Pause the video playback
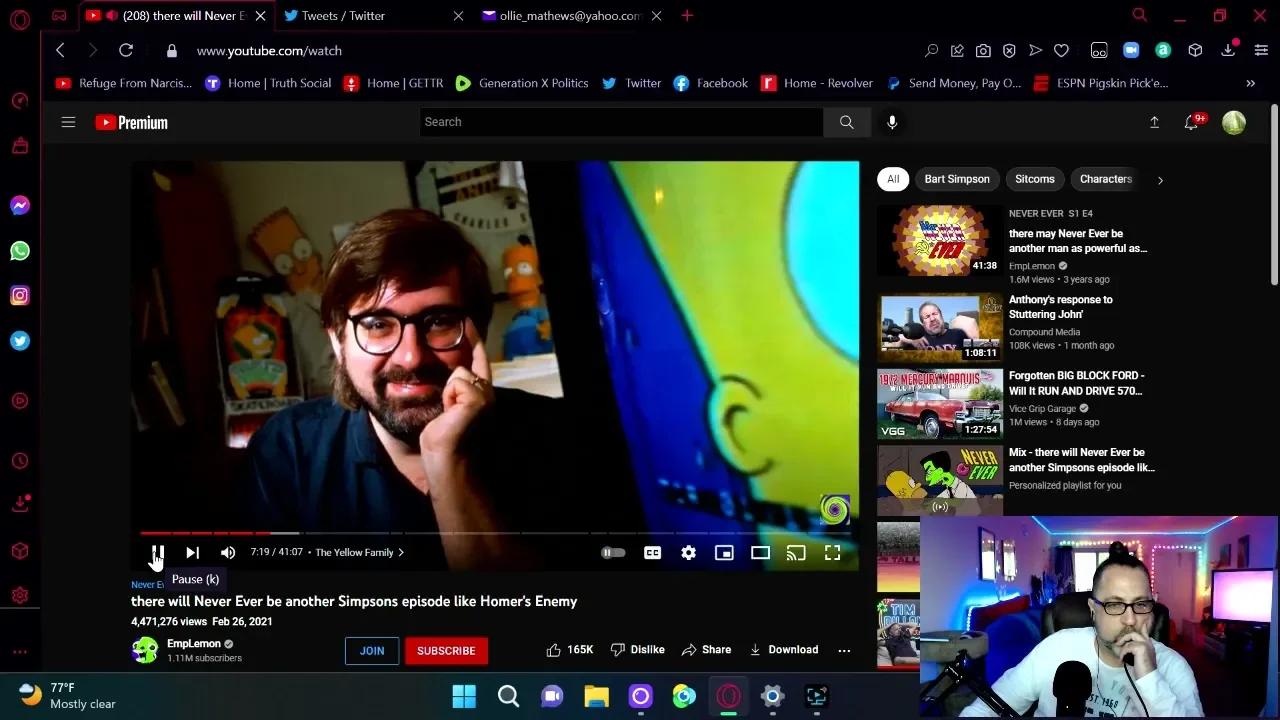This screenshot has width=1280, height=720. pos(157,552)
